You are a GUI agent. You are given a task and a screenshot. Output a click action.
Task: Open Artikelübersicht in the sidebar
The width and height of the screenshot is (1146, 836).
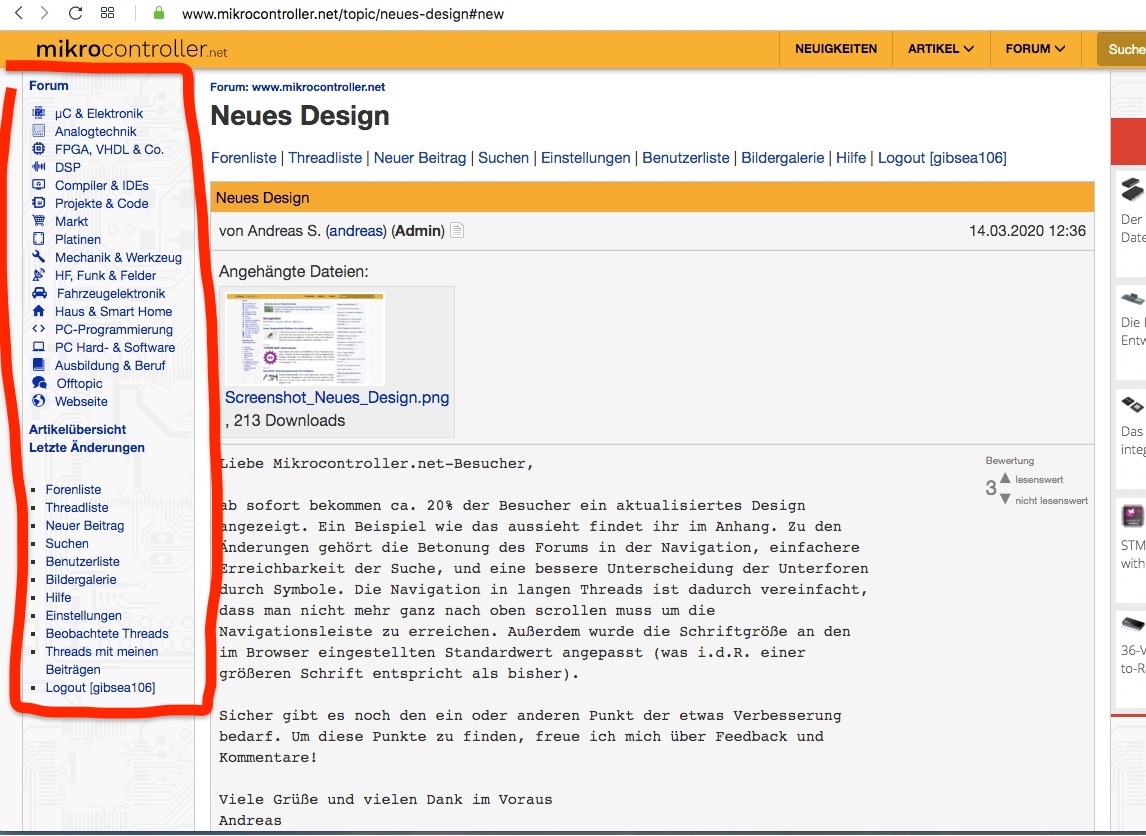[77, 430]
